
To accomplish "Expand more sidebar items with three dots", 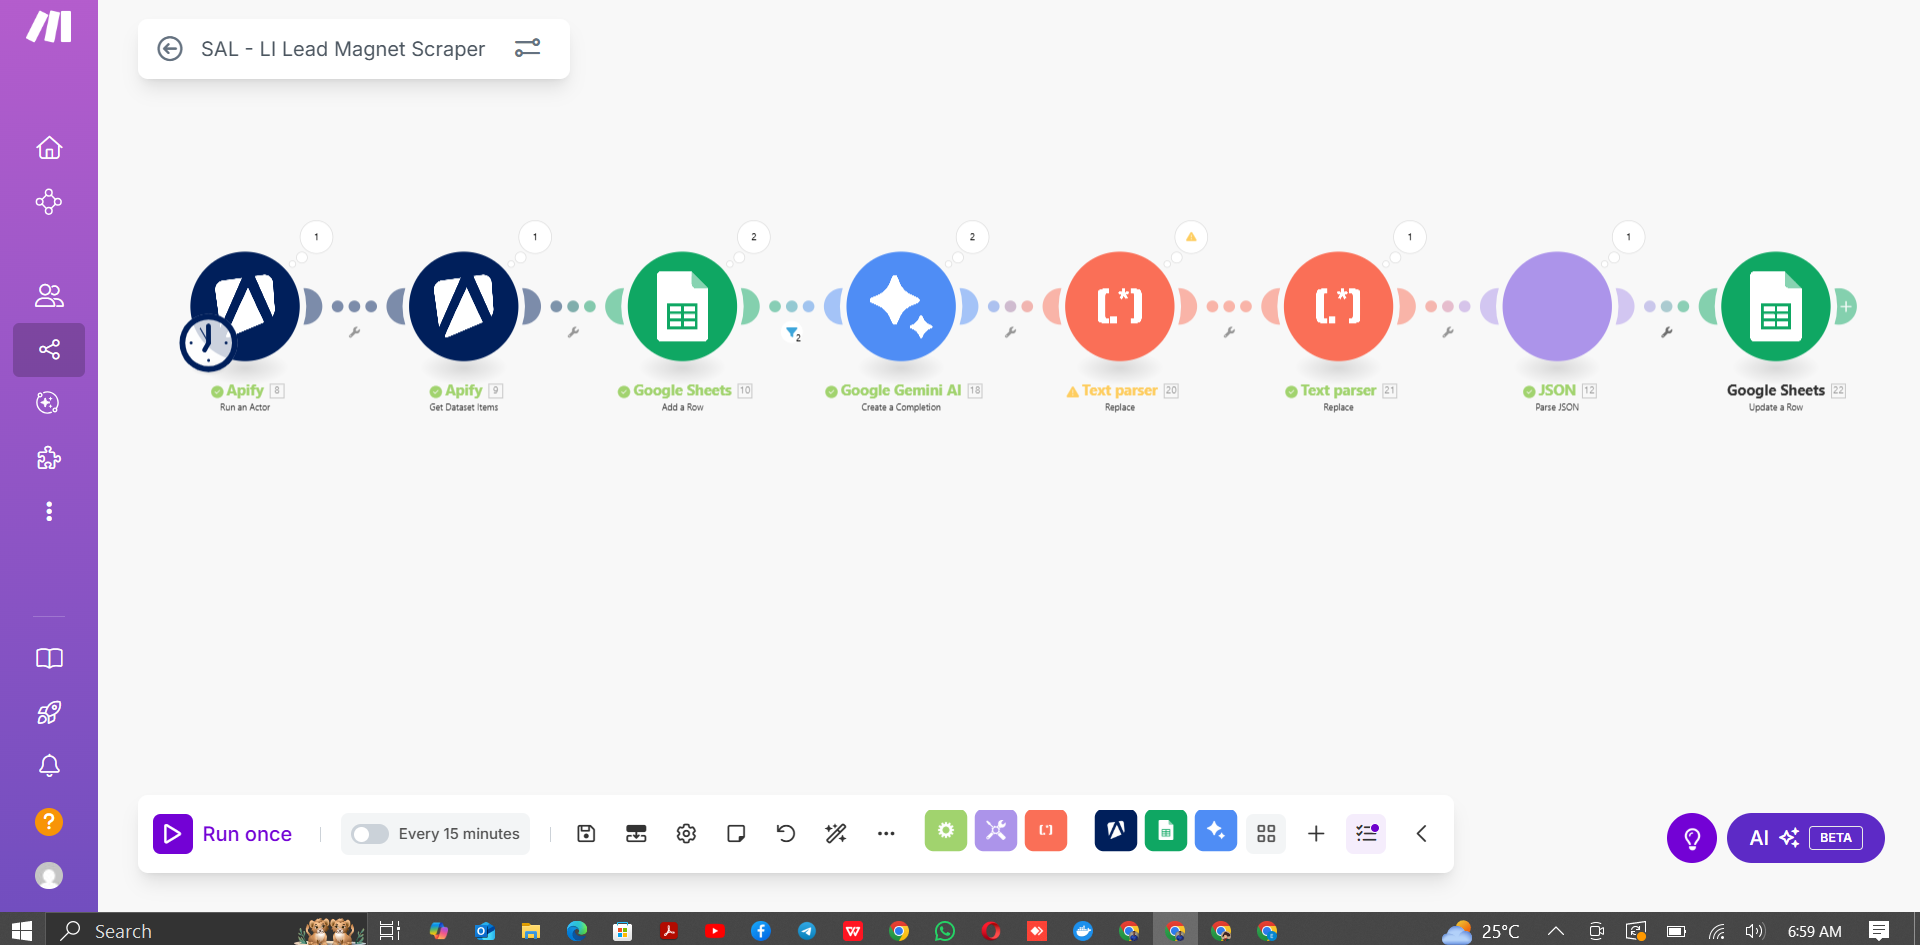I will click(x=49, y=512).
